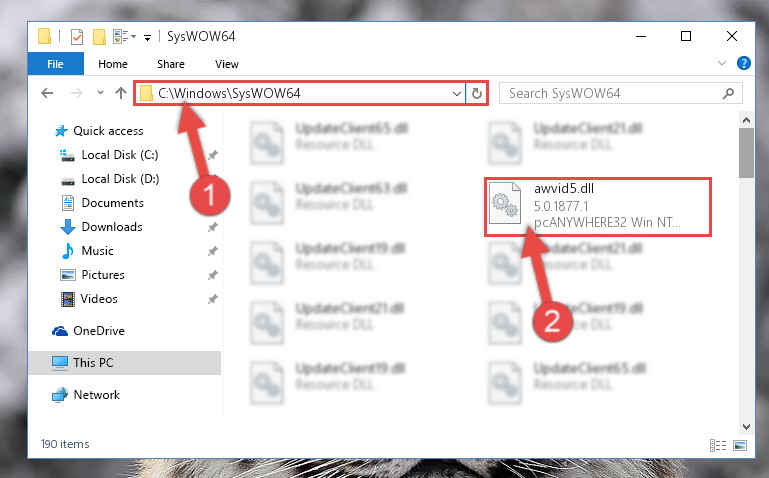Expand the ribbon with the chevron
Image resolution: width=769 pixels, height=478 pixels.
(x=721, y=63)
